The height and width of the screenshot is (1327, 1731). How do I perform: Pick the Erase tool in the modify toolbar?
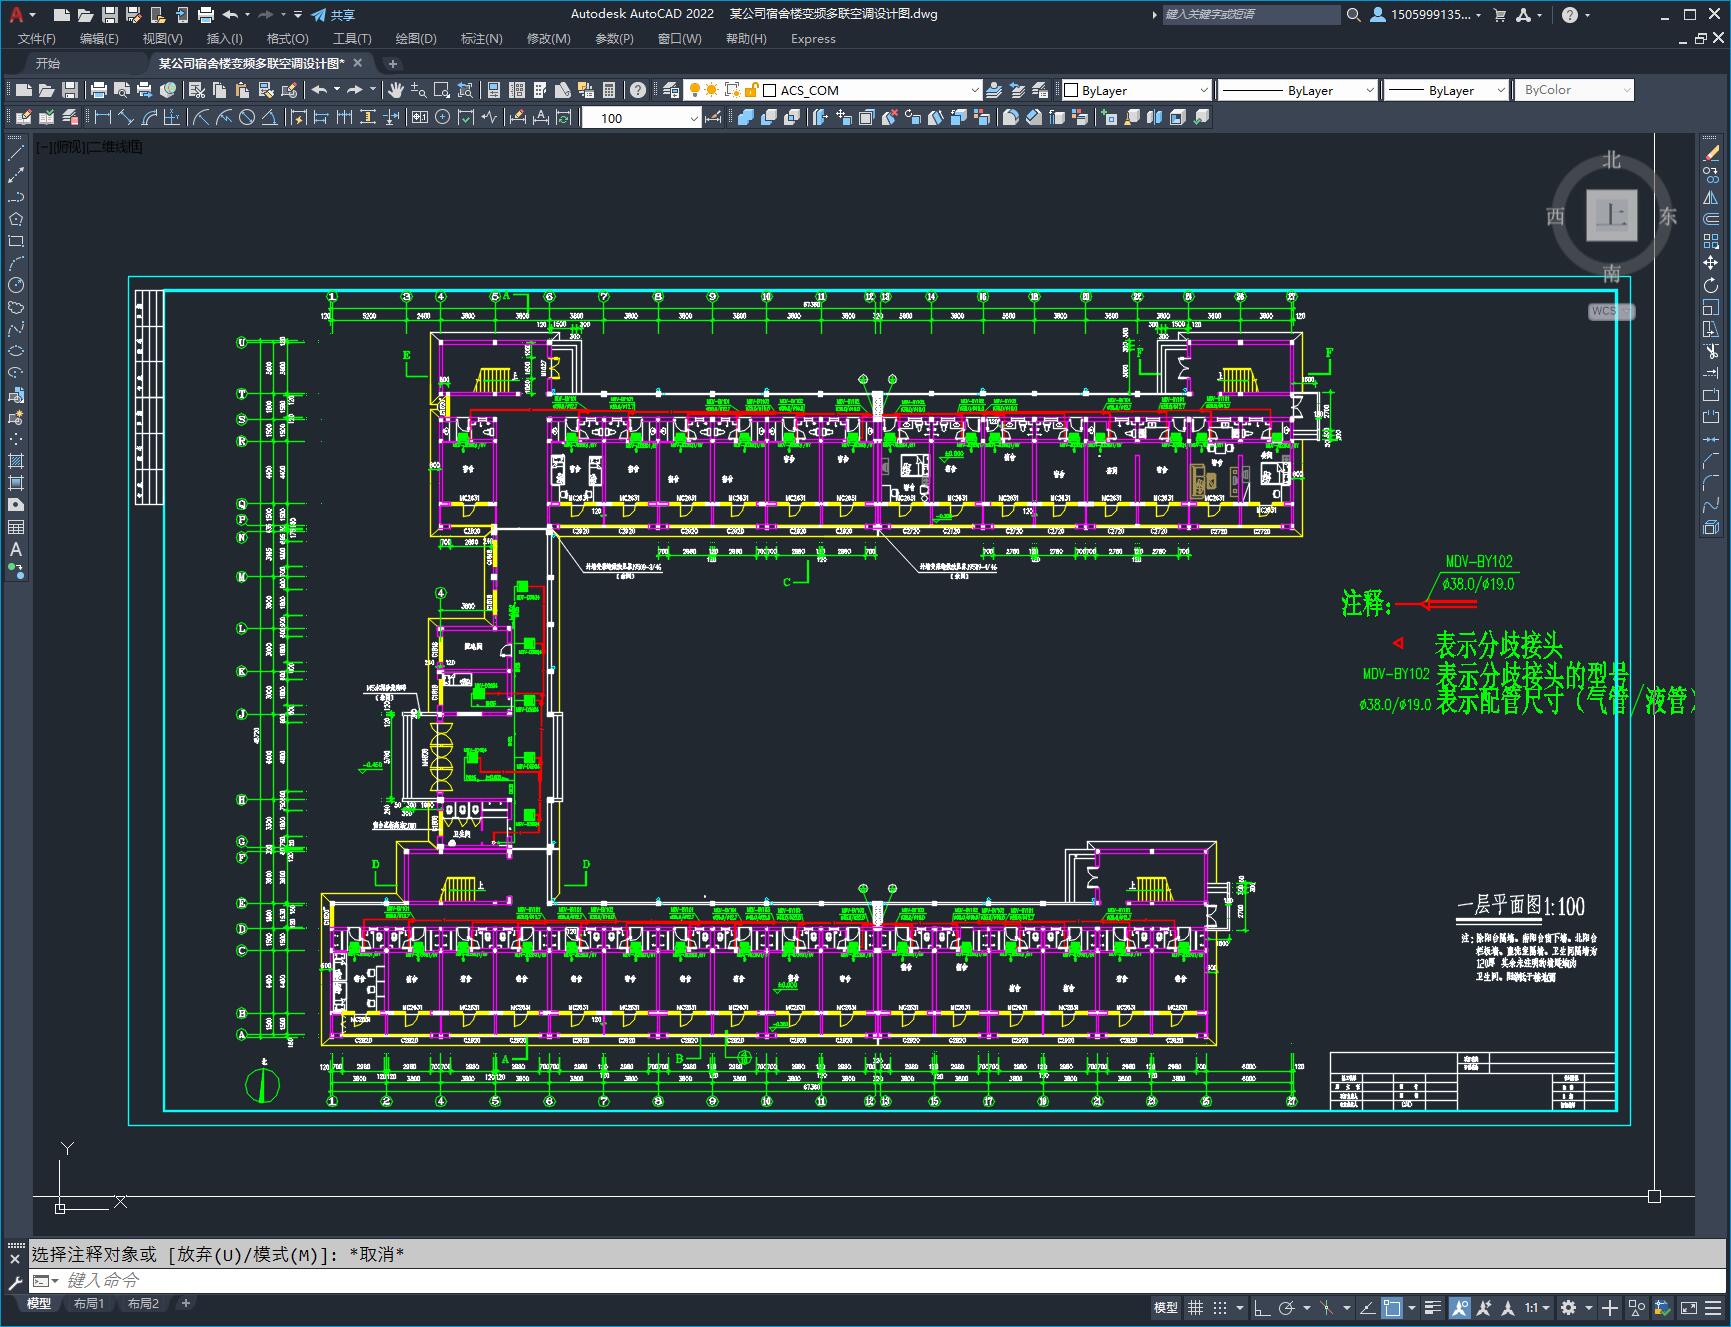coord(1711,153)
